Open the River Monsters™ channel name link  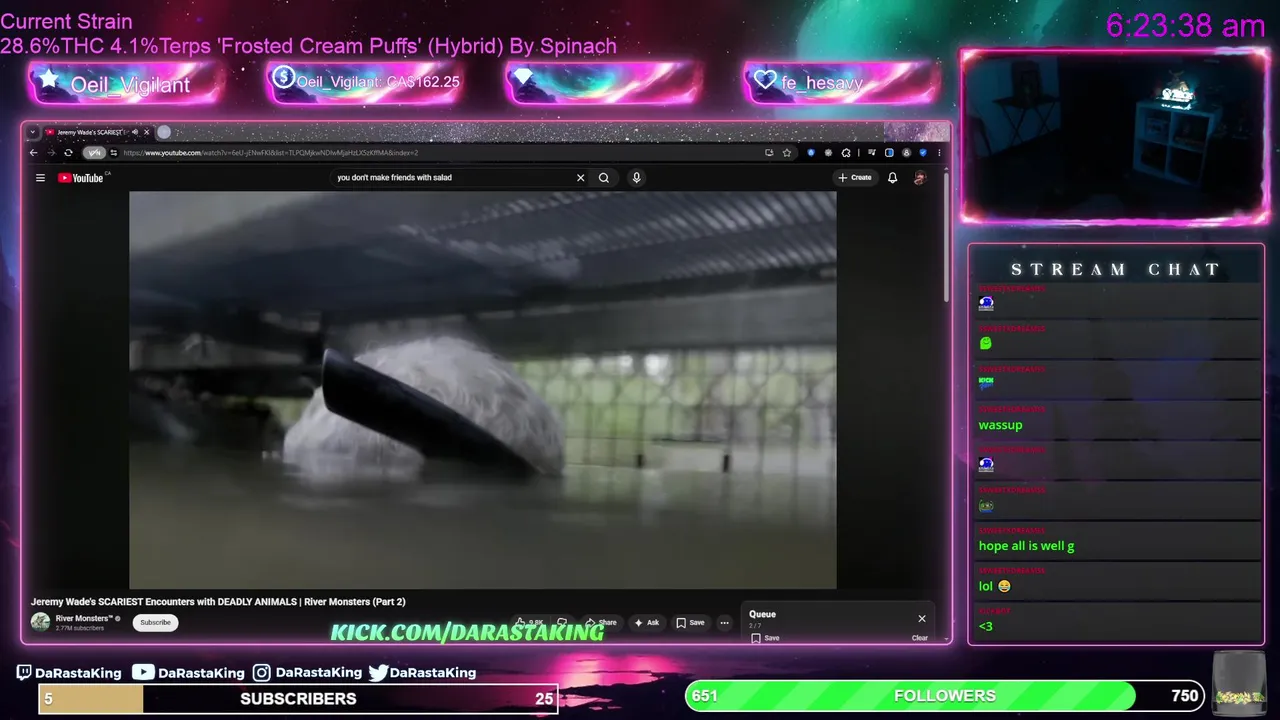[x=84, y=618]
